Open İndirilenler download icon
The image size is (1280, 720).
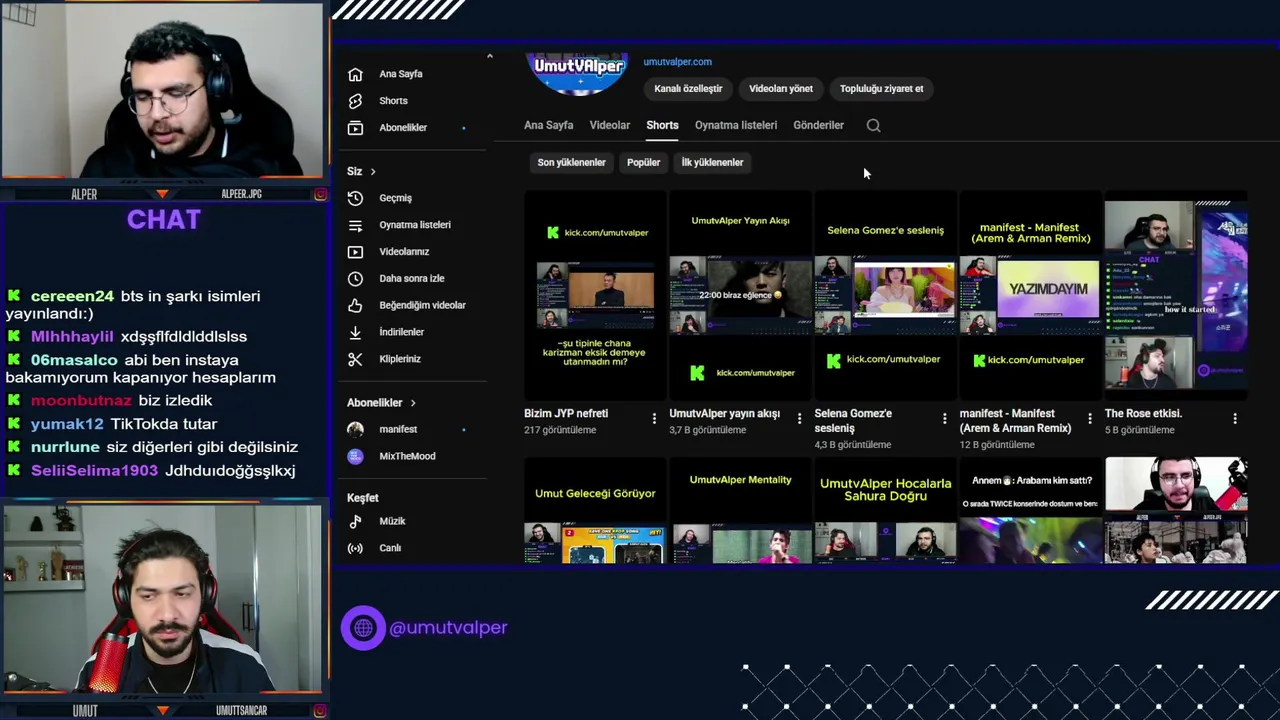coord(355,332)
